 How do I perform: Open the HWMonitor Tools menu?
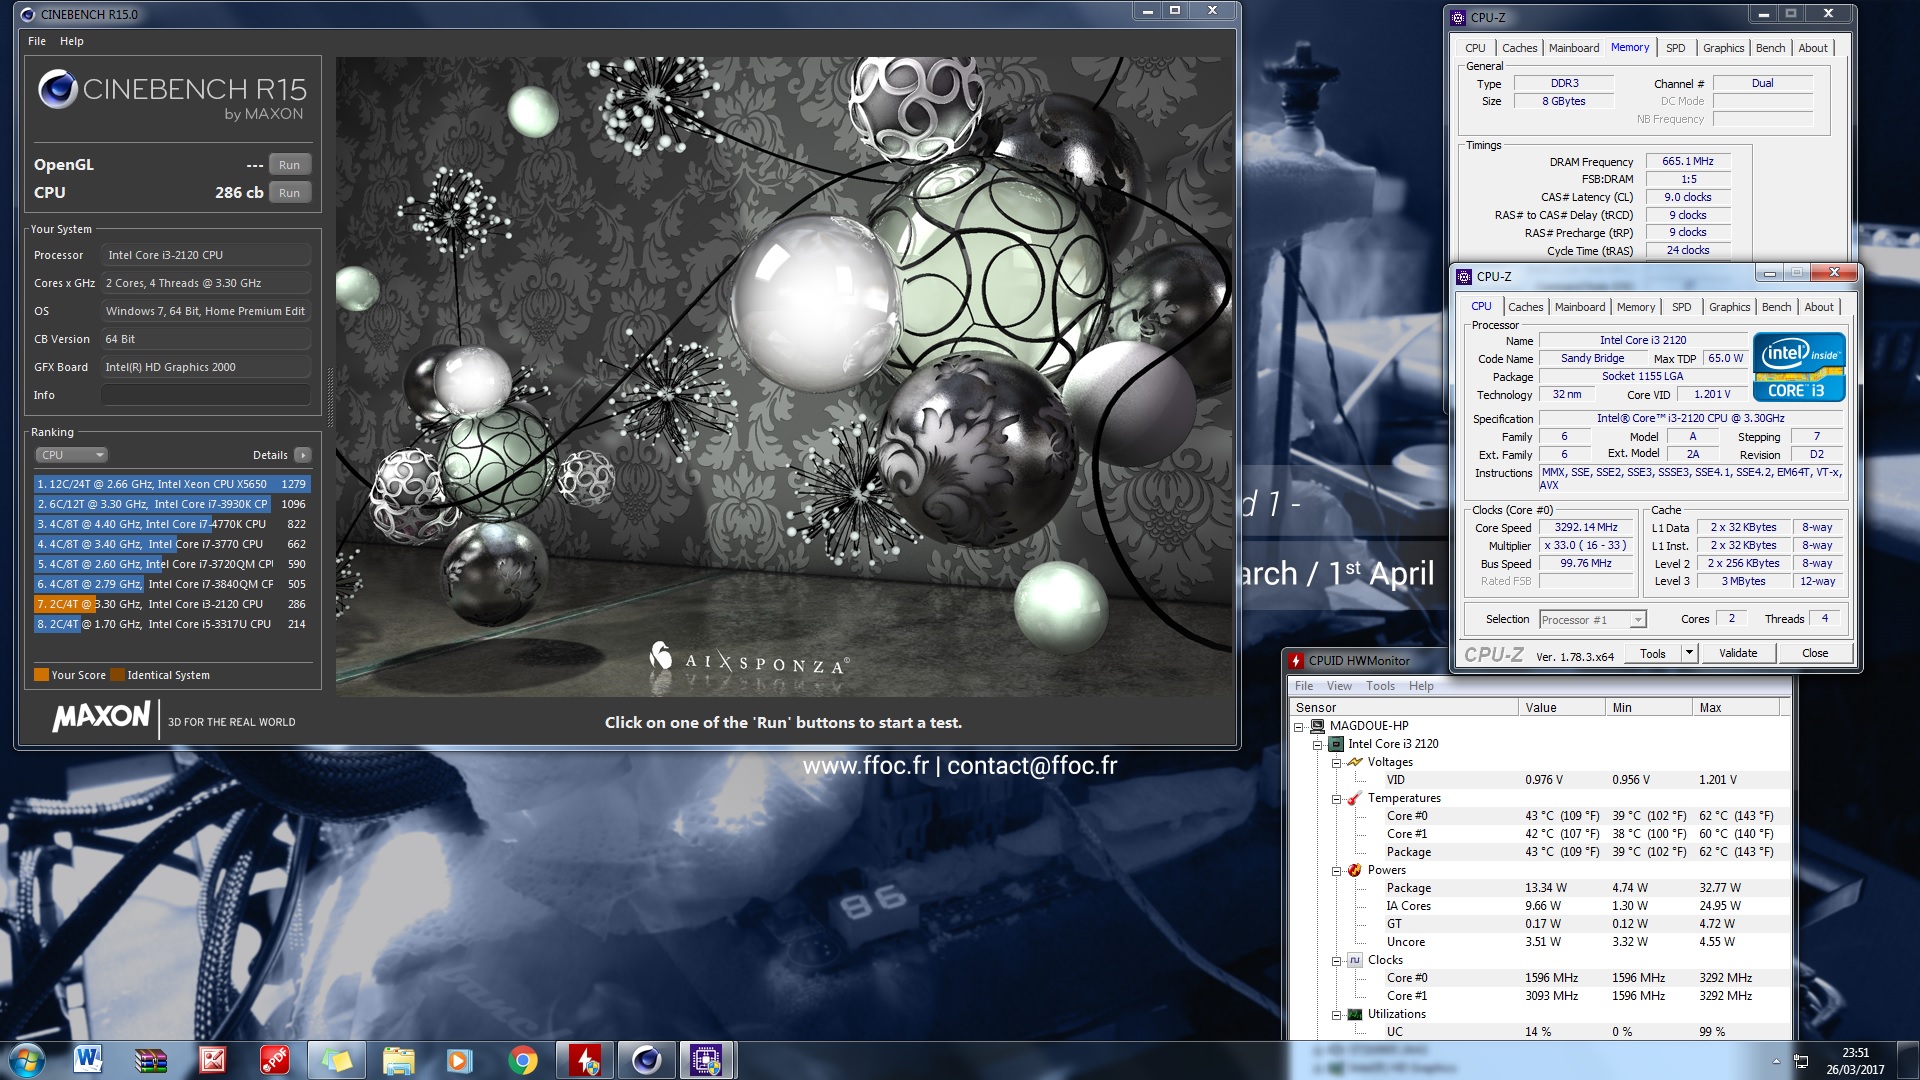(1380, 686)
